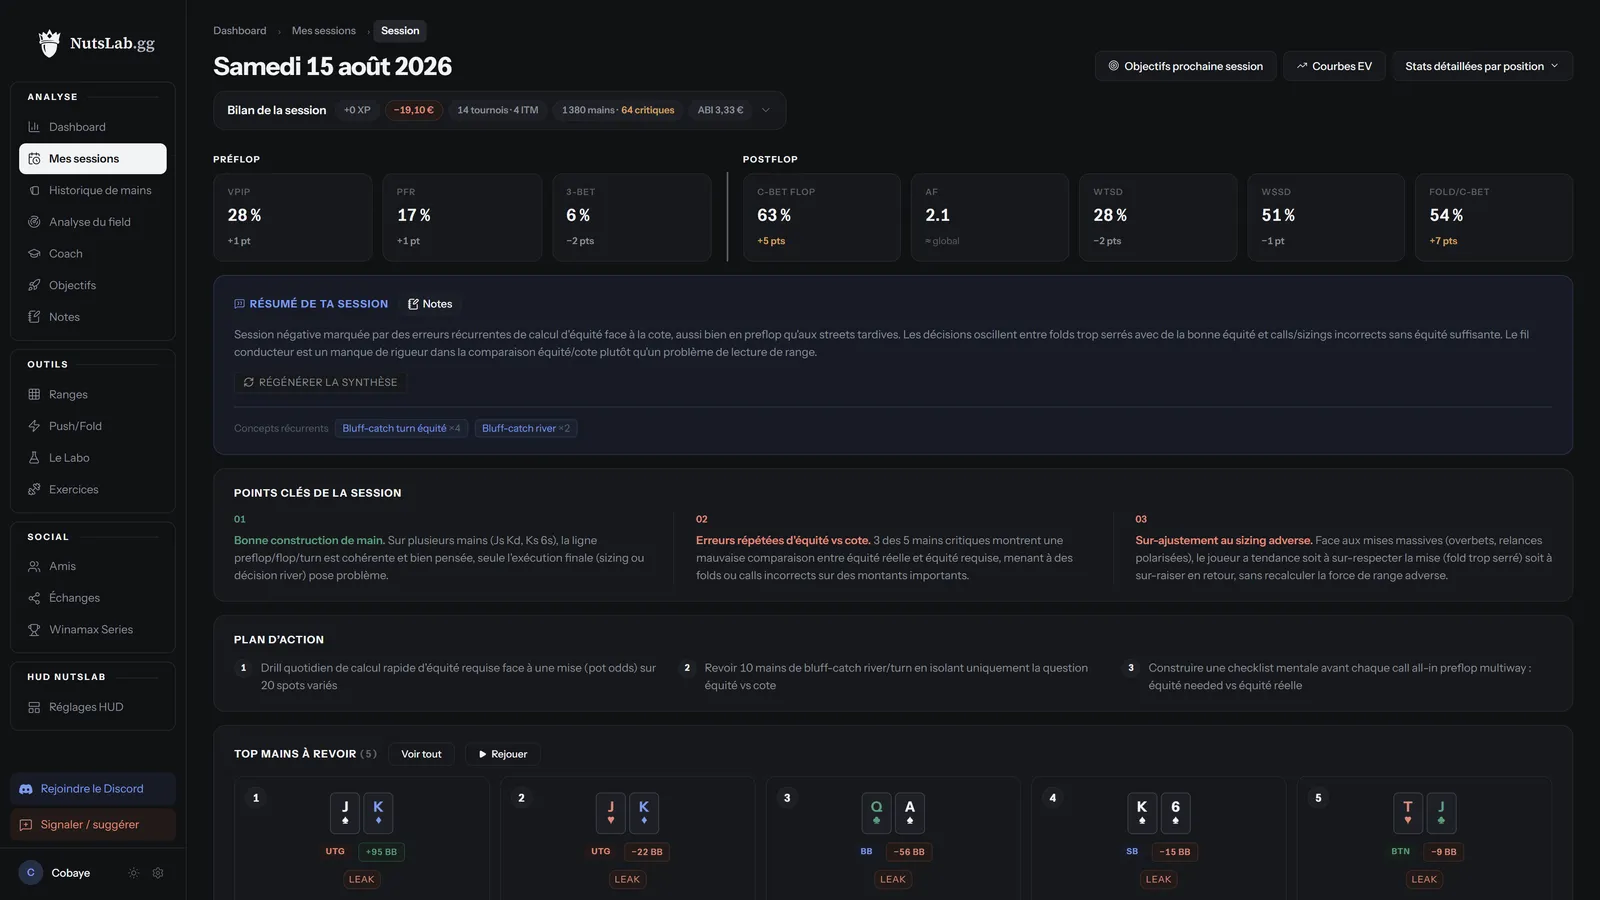Open the Échanges share icon
Viewport: 1600px width, 900px height.
pos(34,598)
